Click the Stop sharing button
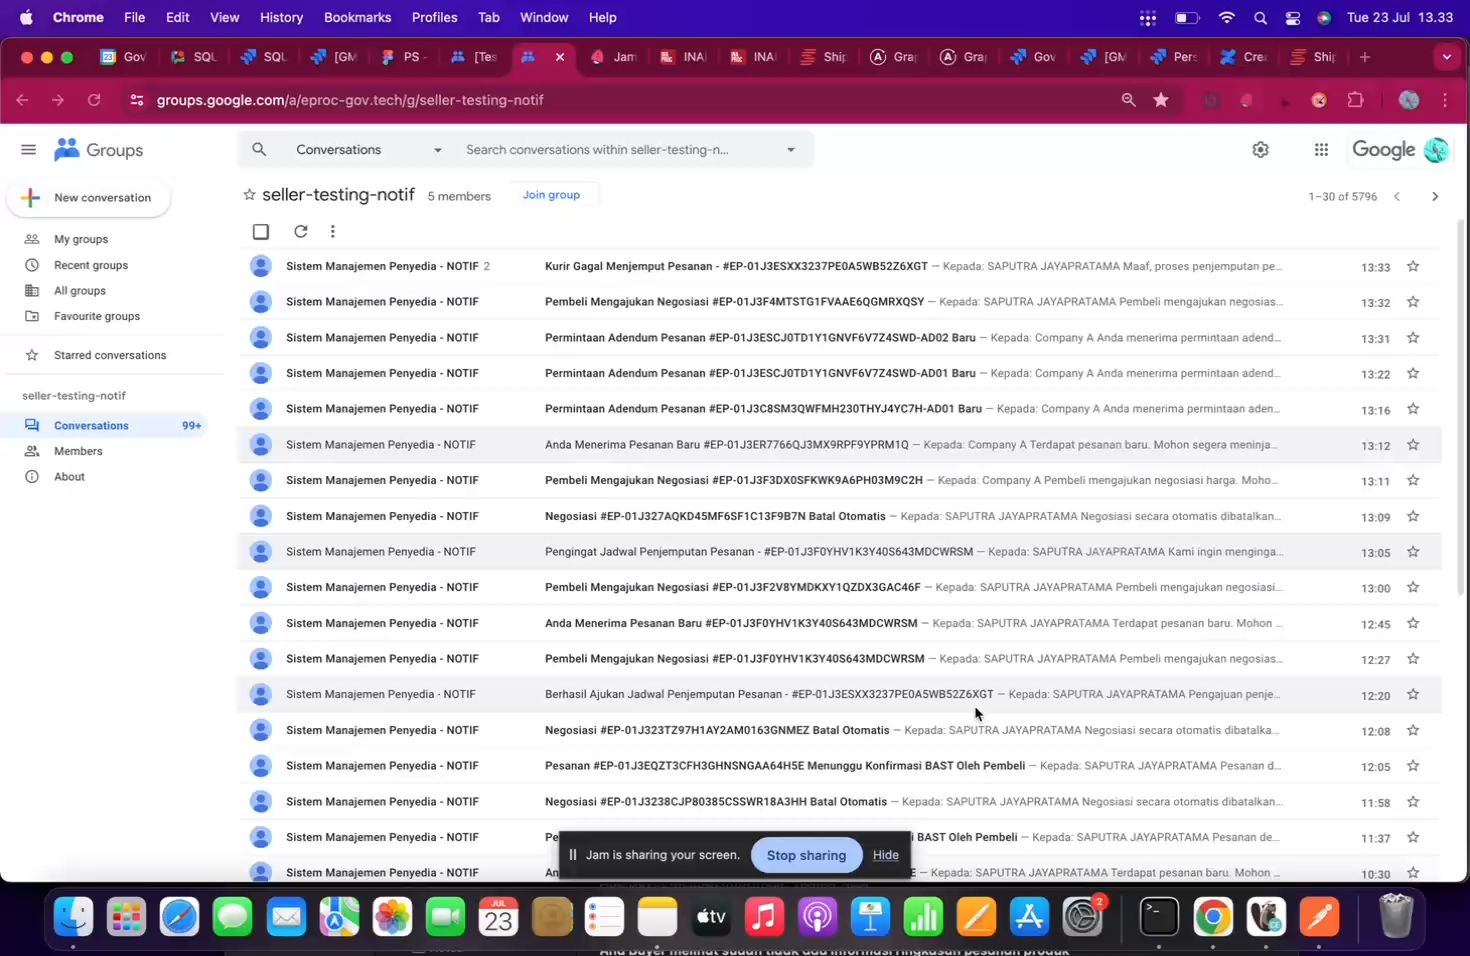 (x=806, y=855)
